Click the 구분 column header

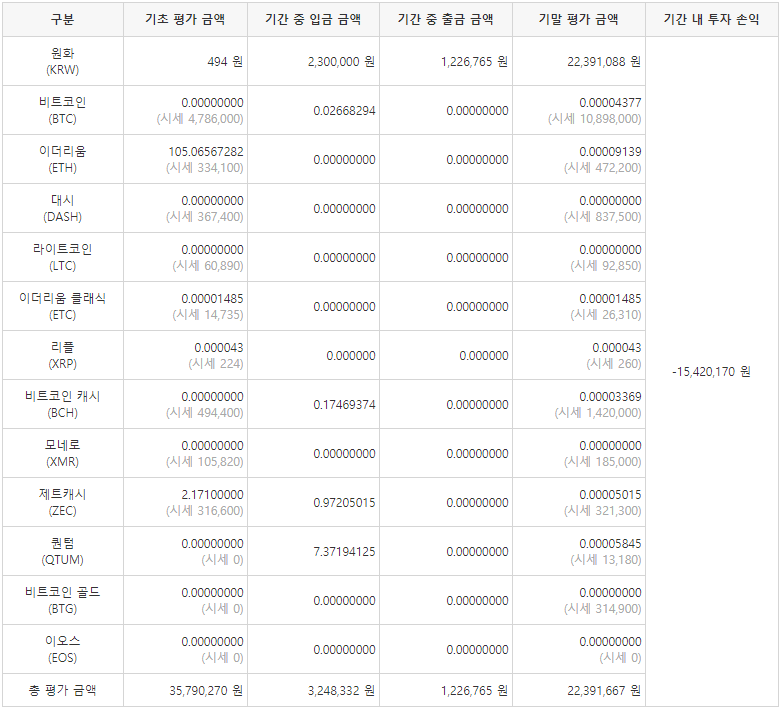(62, 20)
